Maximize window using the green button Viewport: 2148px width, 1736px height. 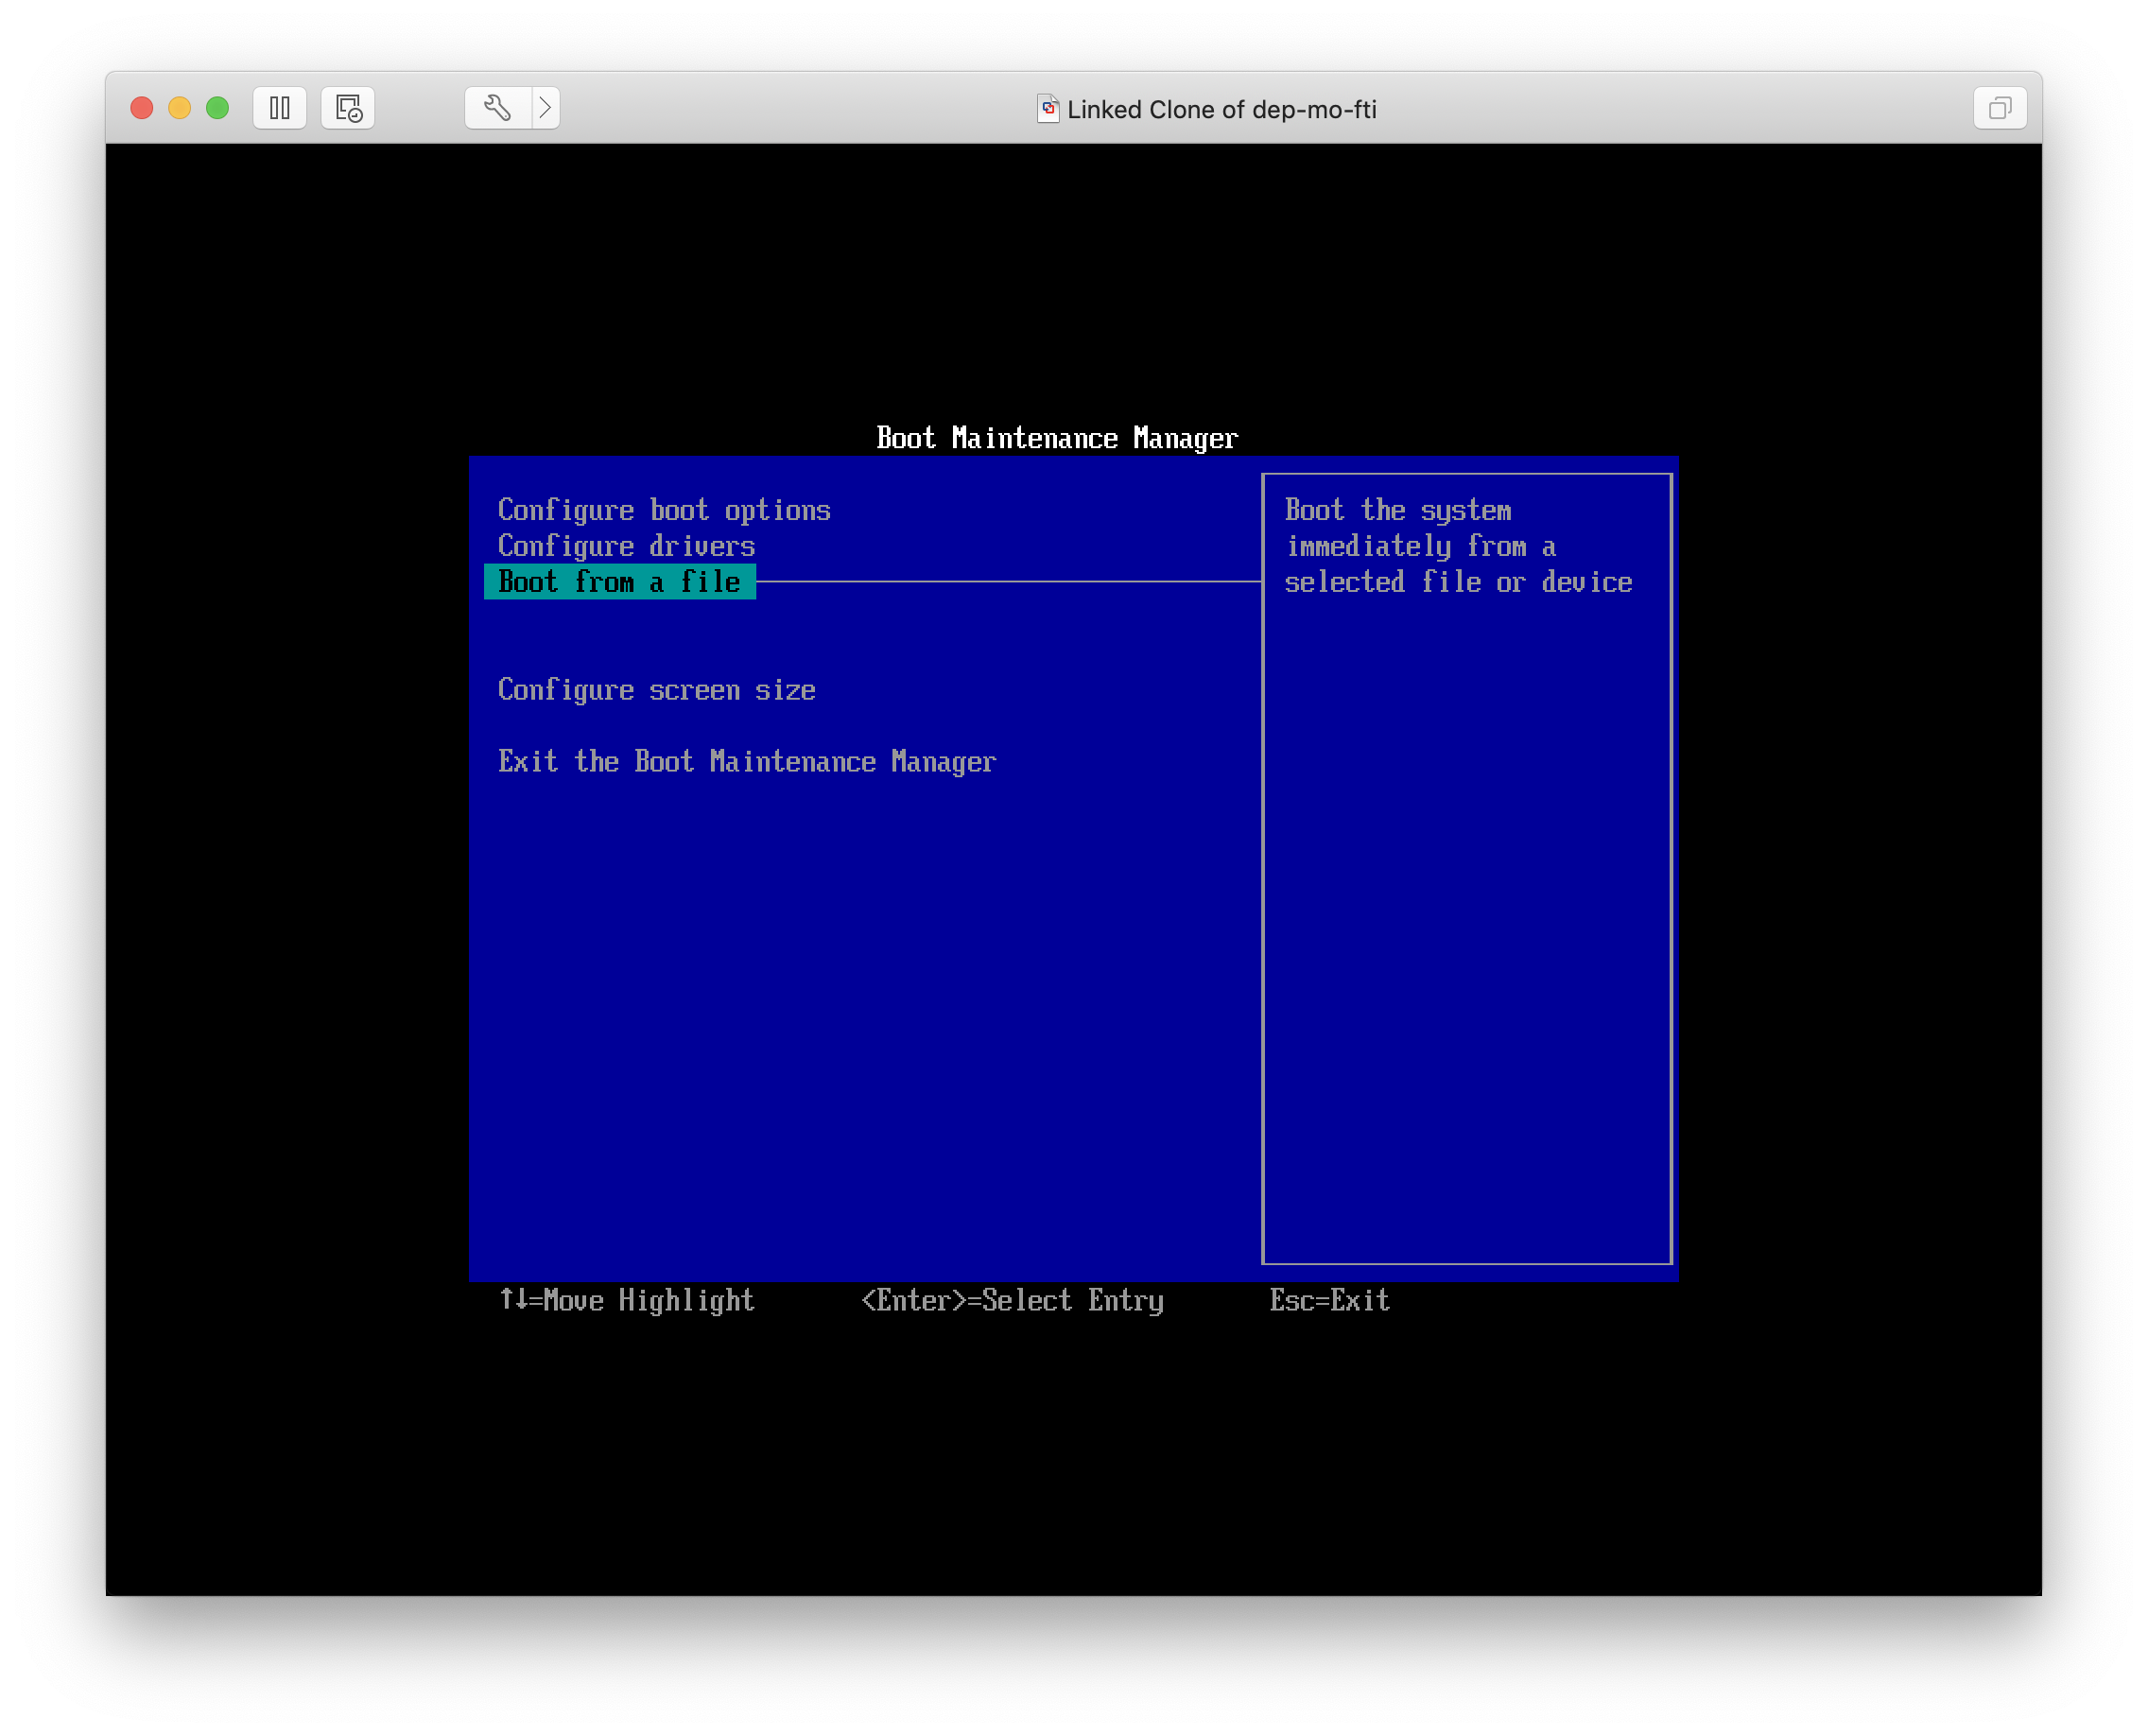[x=217, y=108]
